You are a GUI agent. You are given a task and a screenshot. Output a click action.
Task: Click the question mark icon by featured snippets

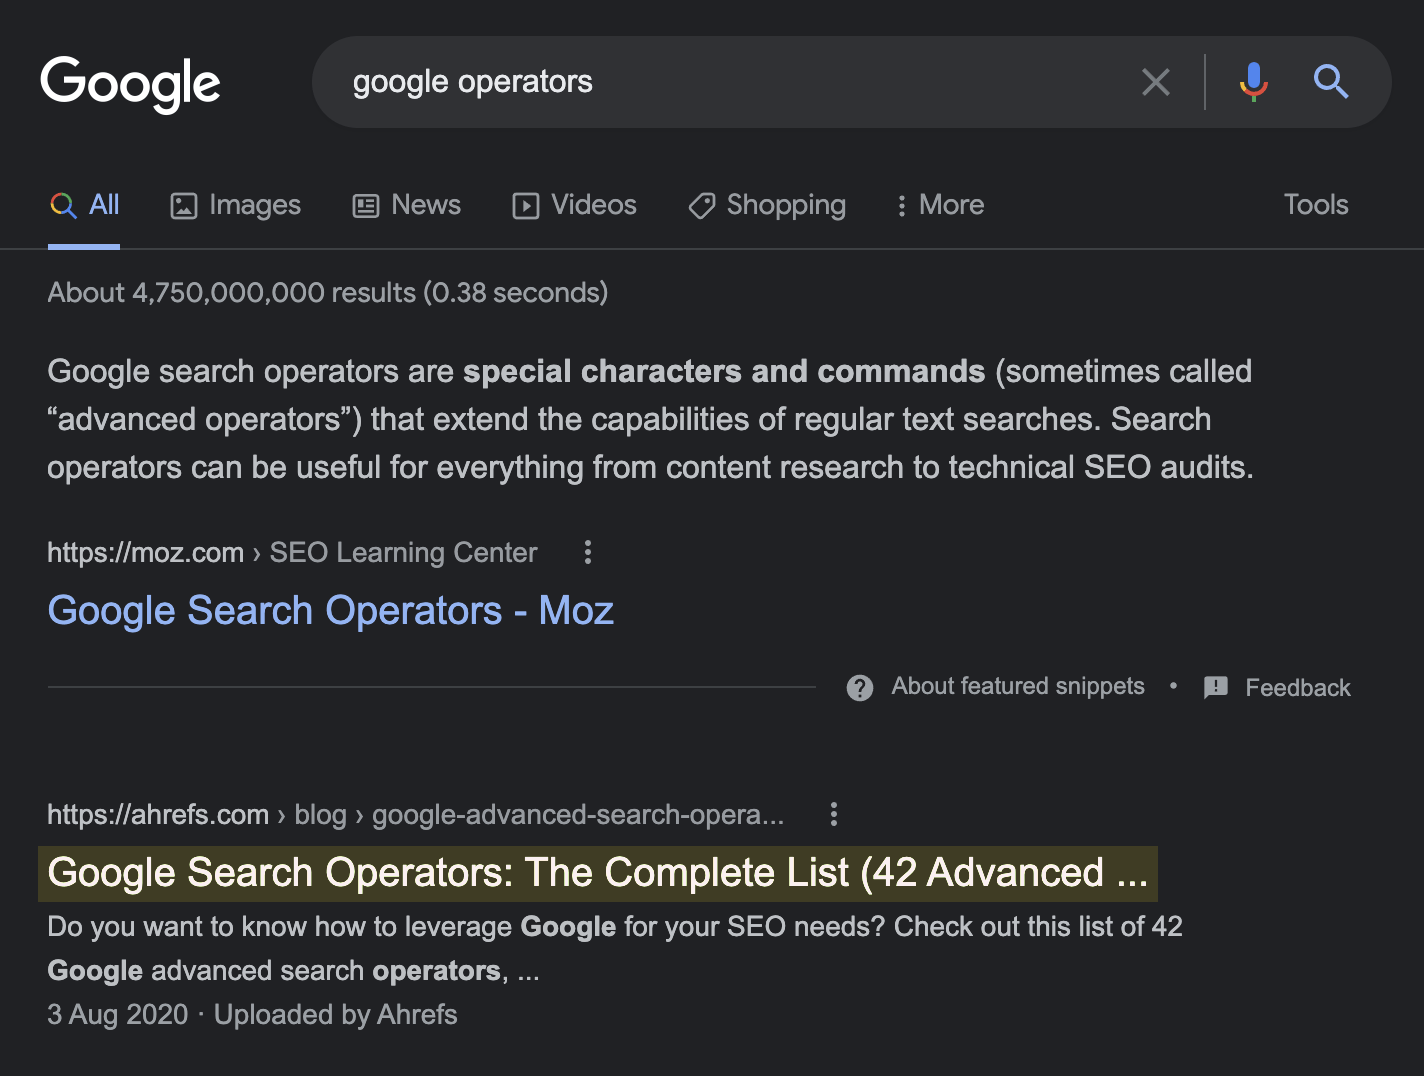860,688
